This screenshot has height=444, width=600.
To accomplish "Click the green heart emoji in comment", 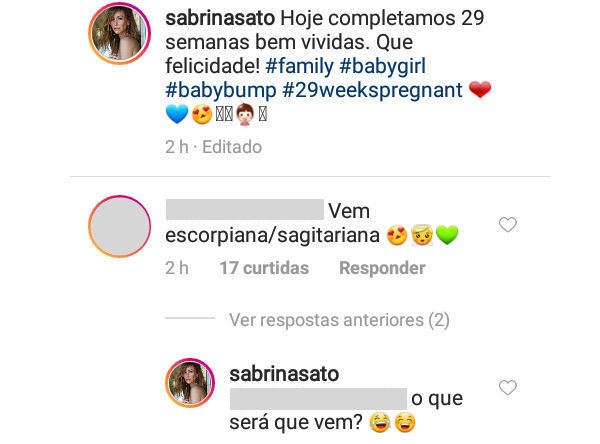I will tap(447, 235).
